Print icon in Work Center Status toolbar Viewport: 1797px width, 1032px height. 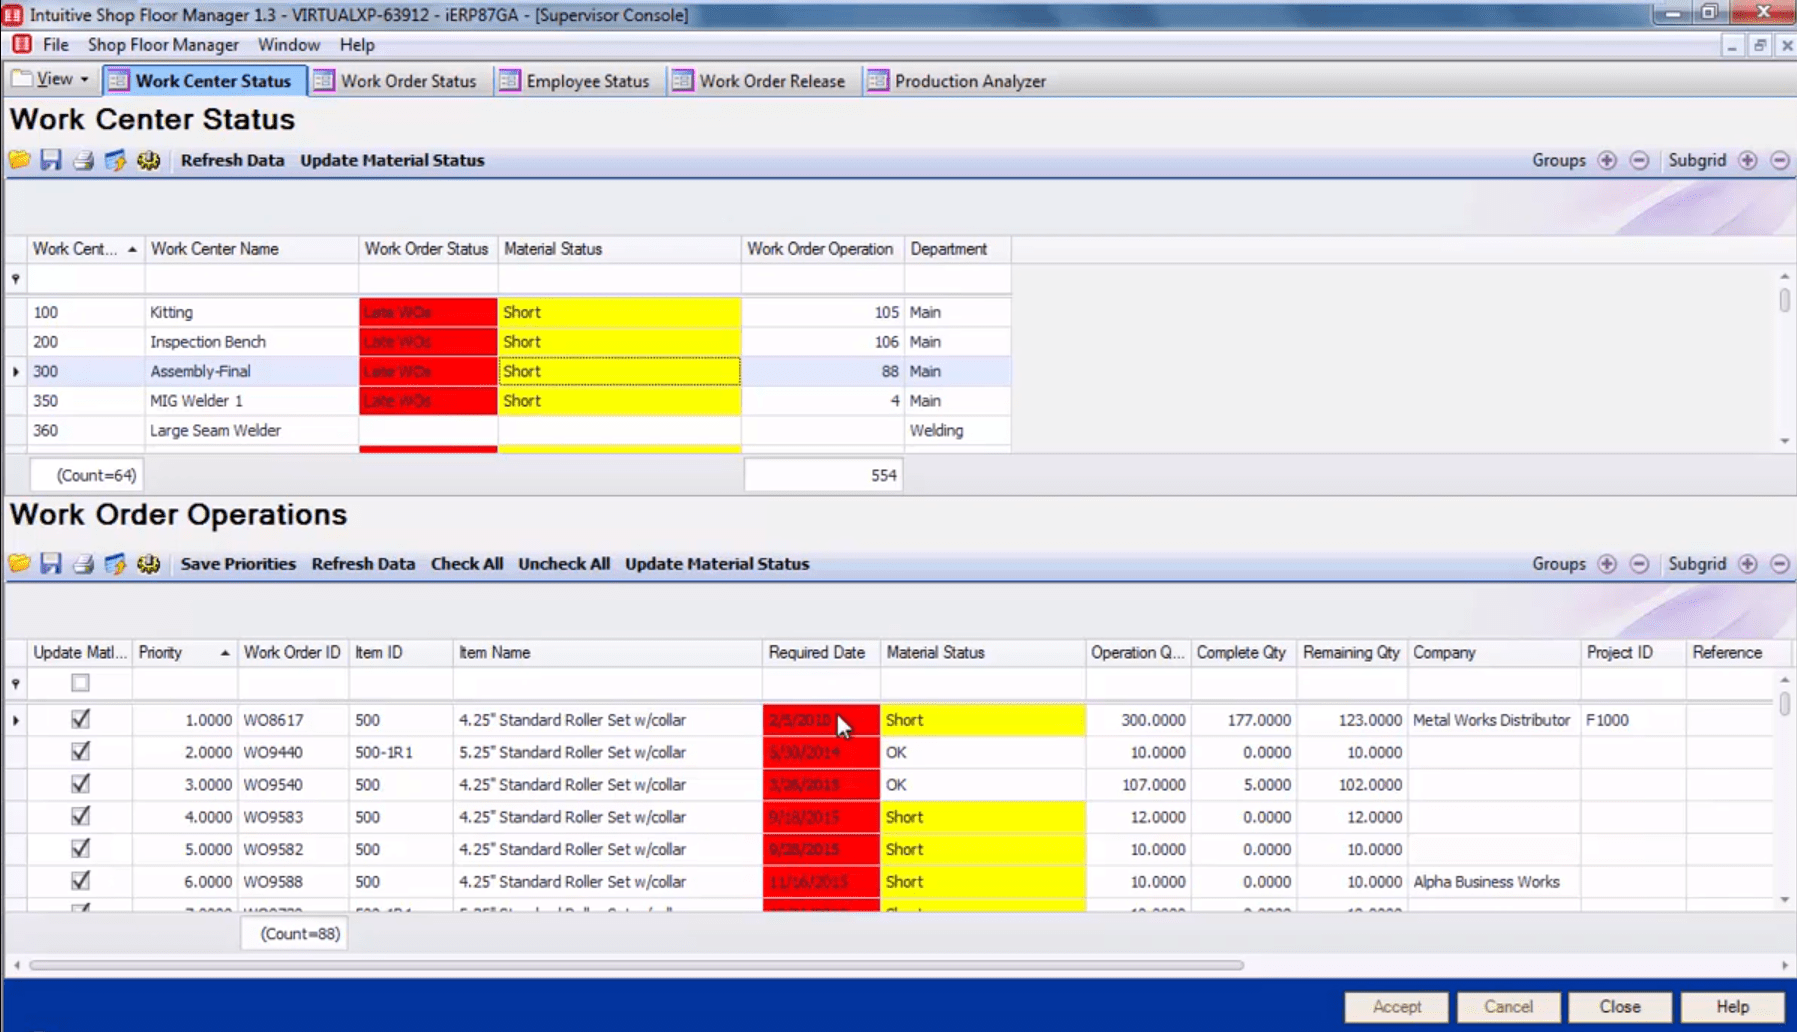83,160
